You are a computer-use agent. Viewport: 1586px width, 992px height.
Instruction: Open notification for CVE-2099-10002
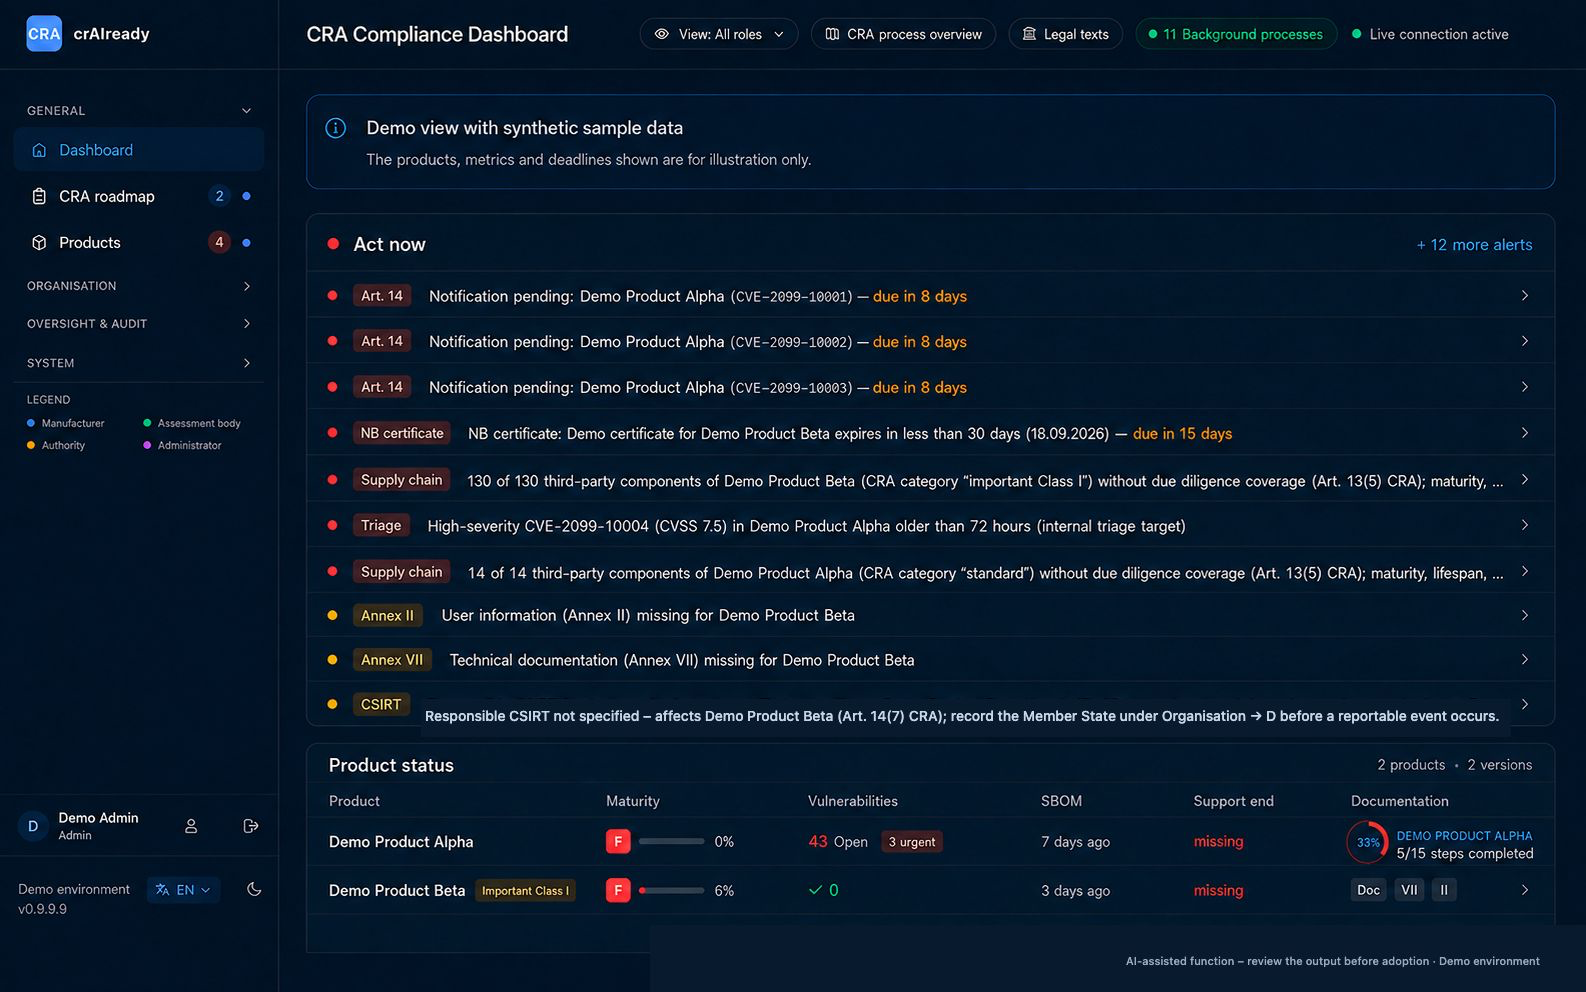930,342
